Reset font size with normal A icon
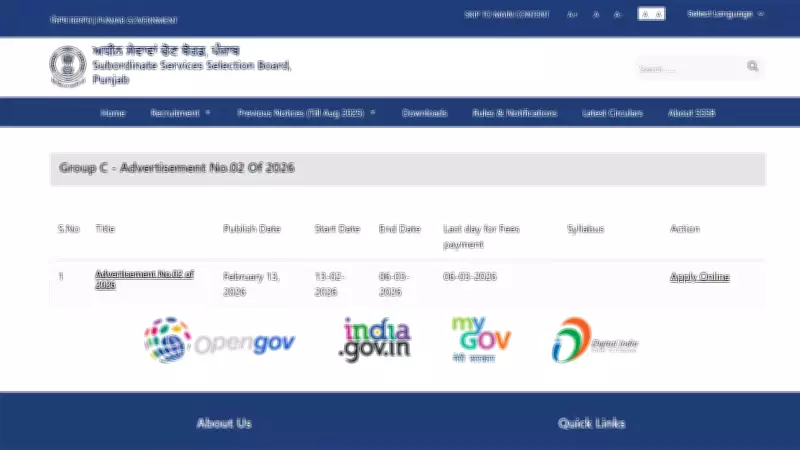Screen dimensions: 800x450 coord(596,15)
